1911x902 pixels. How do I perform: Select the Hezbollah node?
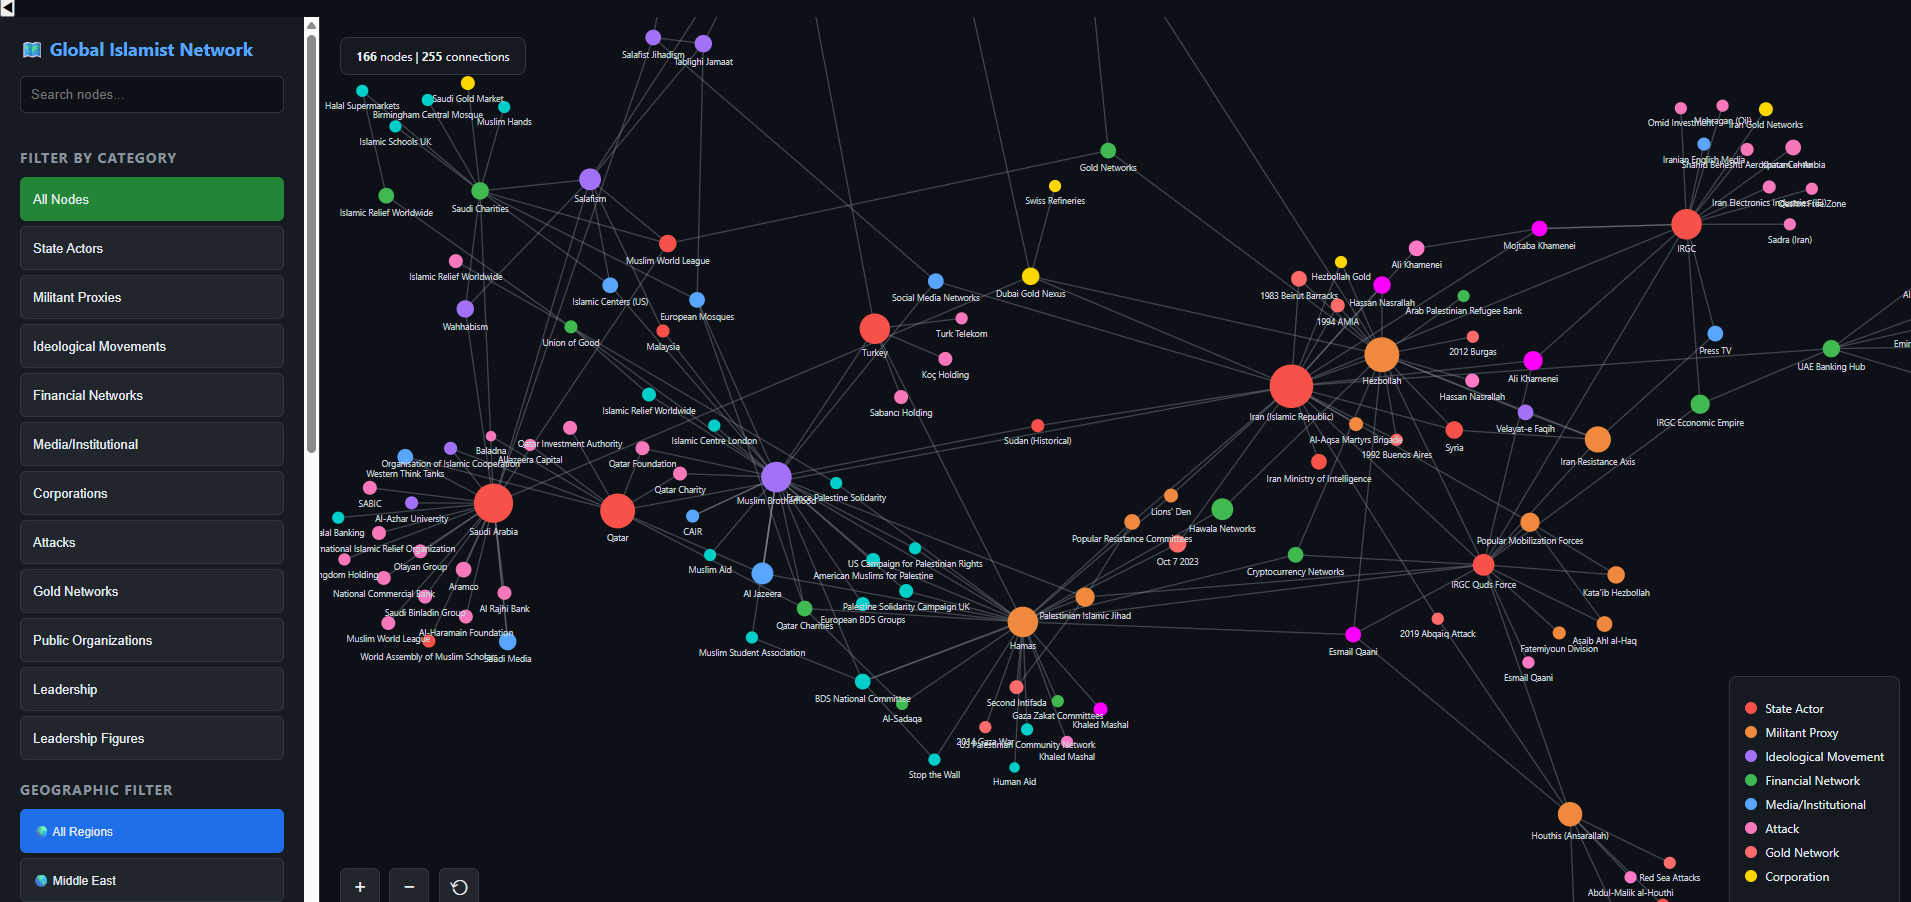pos(1381,354)
